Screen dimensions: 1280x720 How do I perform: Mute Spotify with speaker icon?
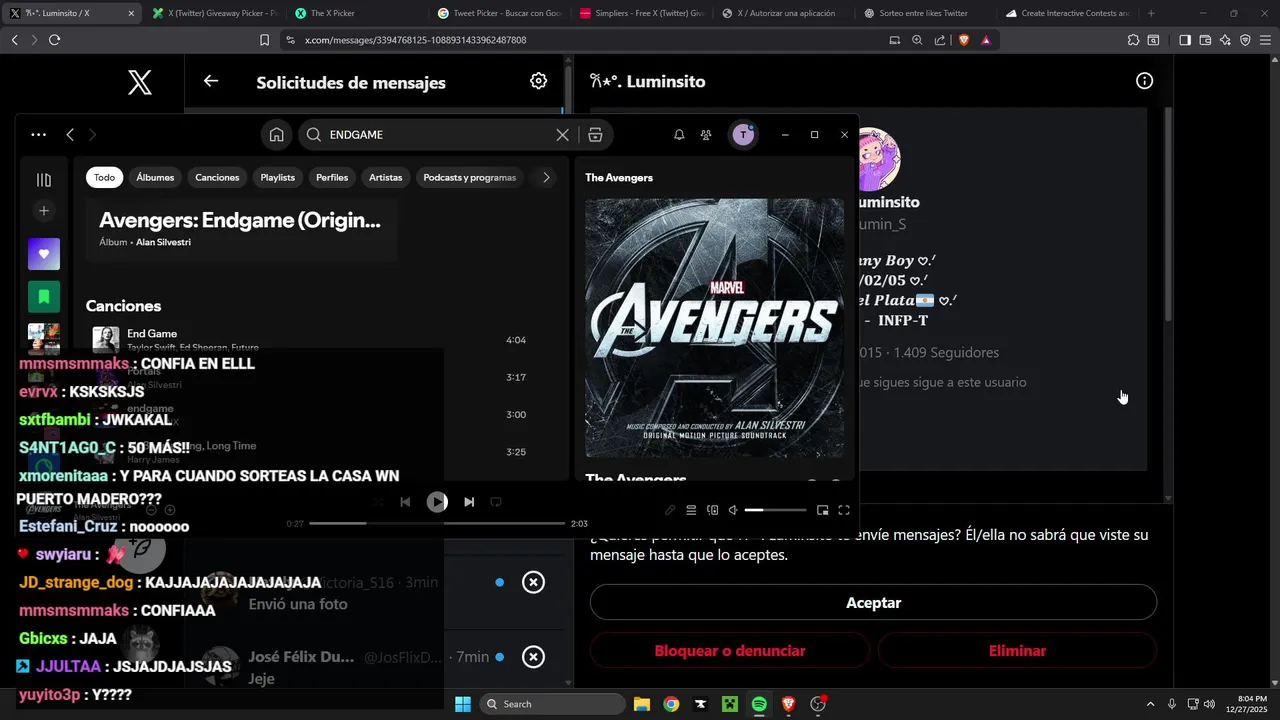733,510
